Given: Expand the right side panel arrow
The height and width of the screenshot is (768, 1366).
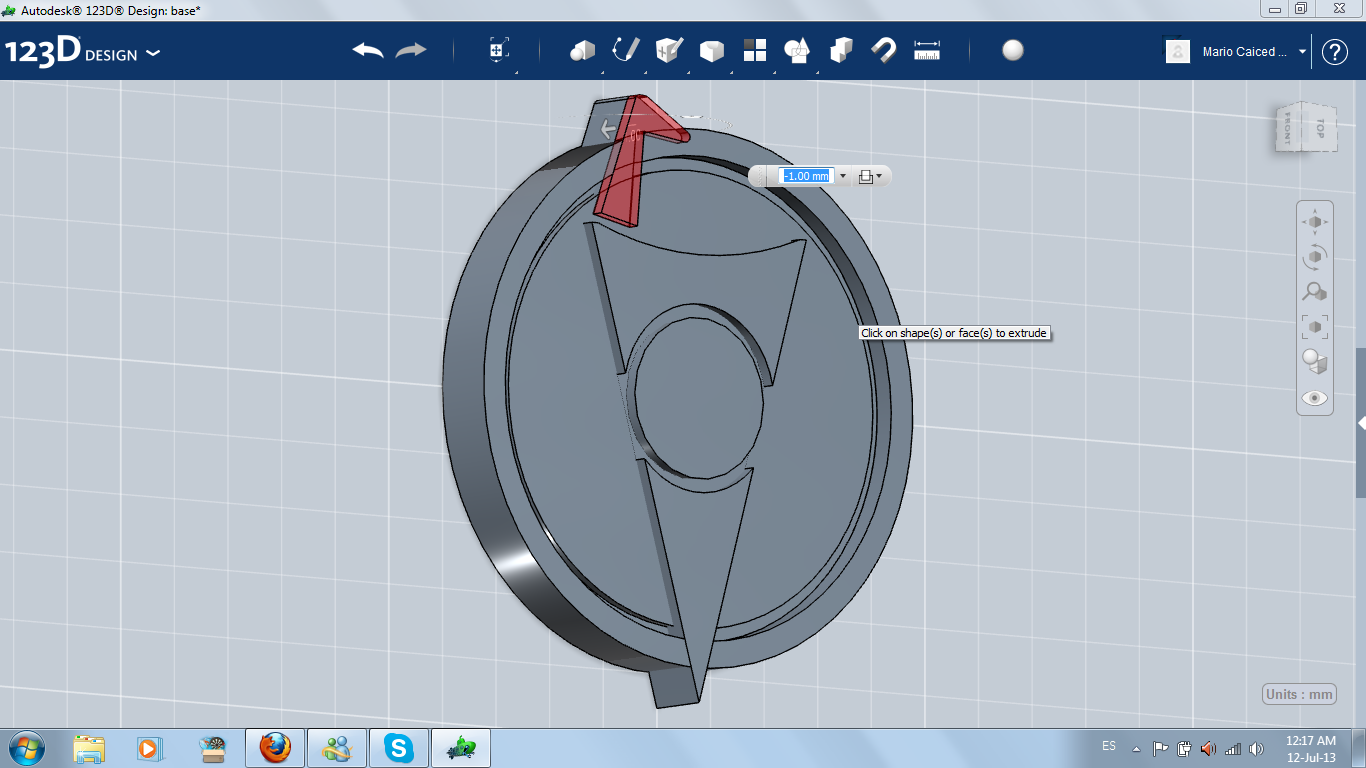Looking at the screenshot, I should [1361, 424].
